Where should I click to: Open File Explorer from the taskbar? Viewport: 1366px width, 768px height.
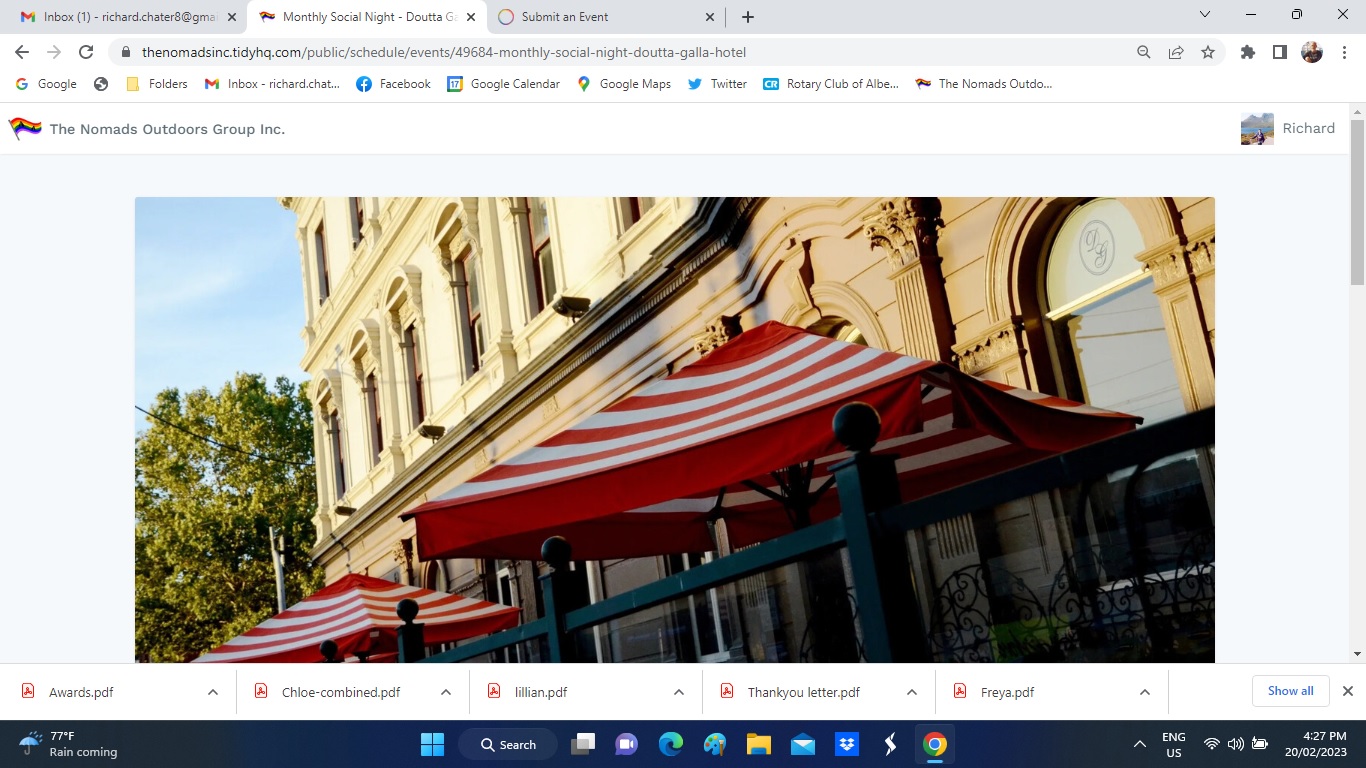pyautogui.click(x=759, y=744)
